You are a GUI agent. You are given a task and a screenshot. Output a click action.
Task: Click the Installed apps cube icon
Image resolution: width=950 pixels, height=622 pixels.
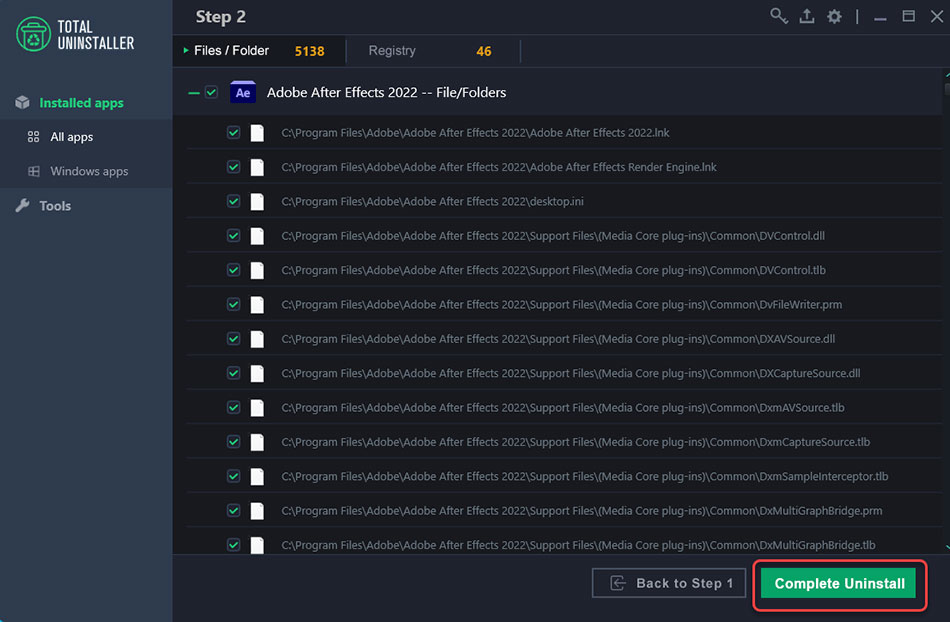point(22,102)
